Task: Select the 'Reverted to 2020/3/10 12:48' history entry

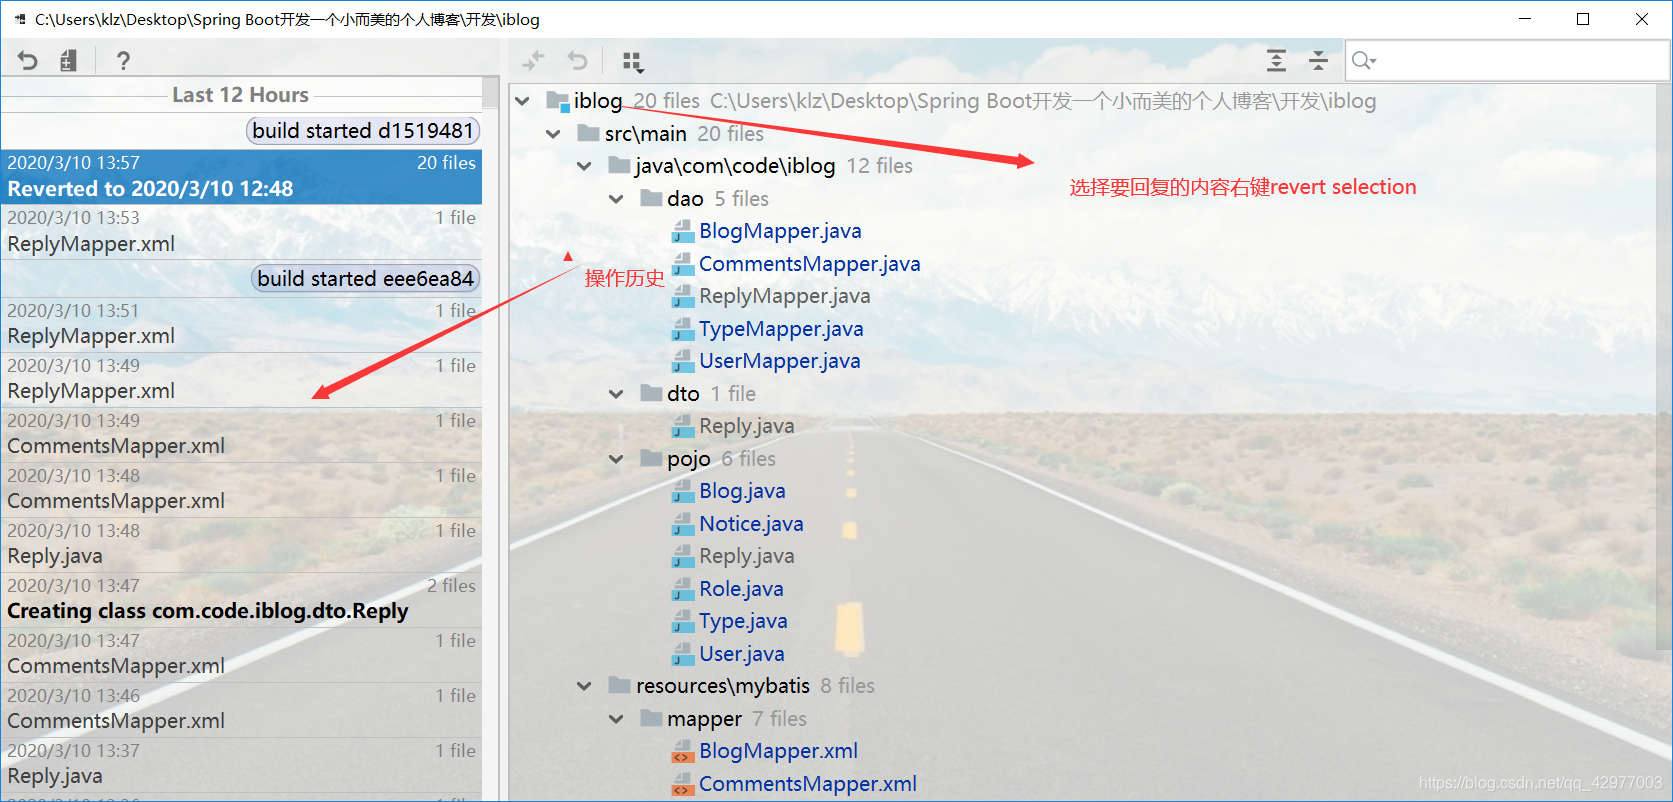Action: click(x=241, y=177)
